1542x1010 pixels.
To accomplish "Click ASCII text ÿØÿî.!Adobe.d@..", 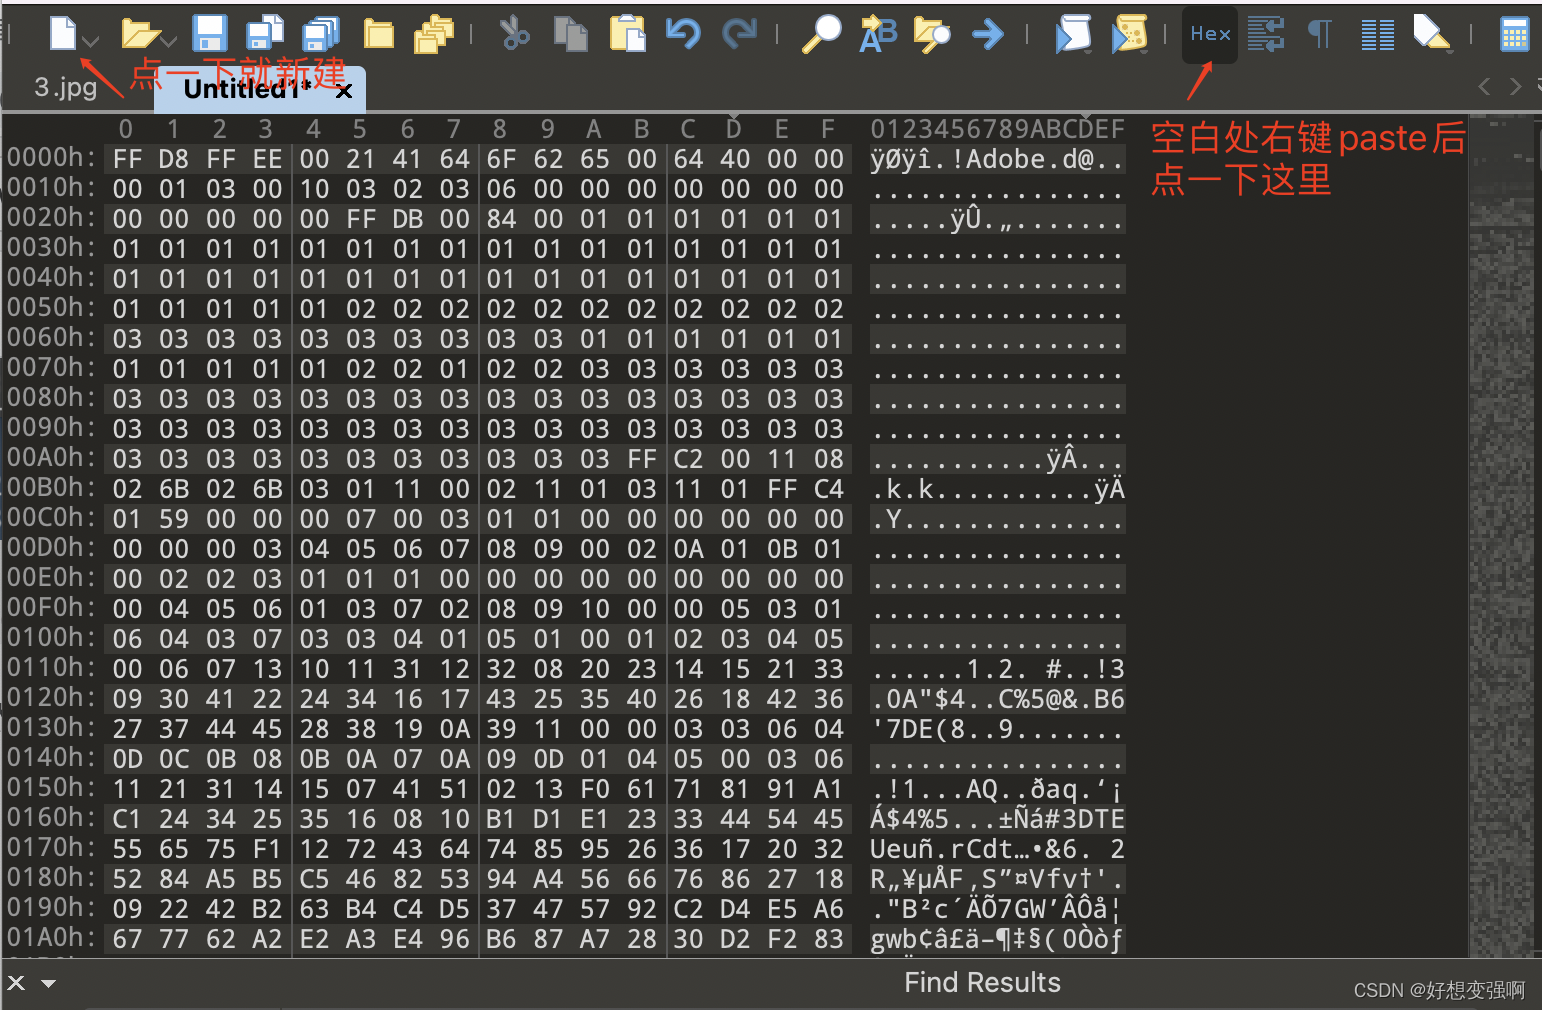I will pos(997,159).
